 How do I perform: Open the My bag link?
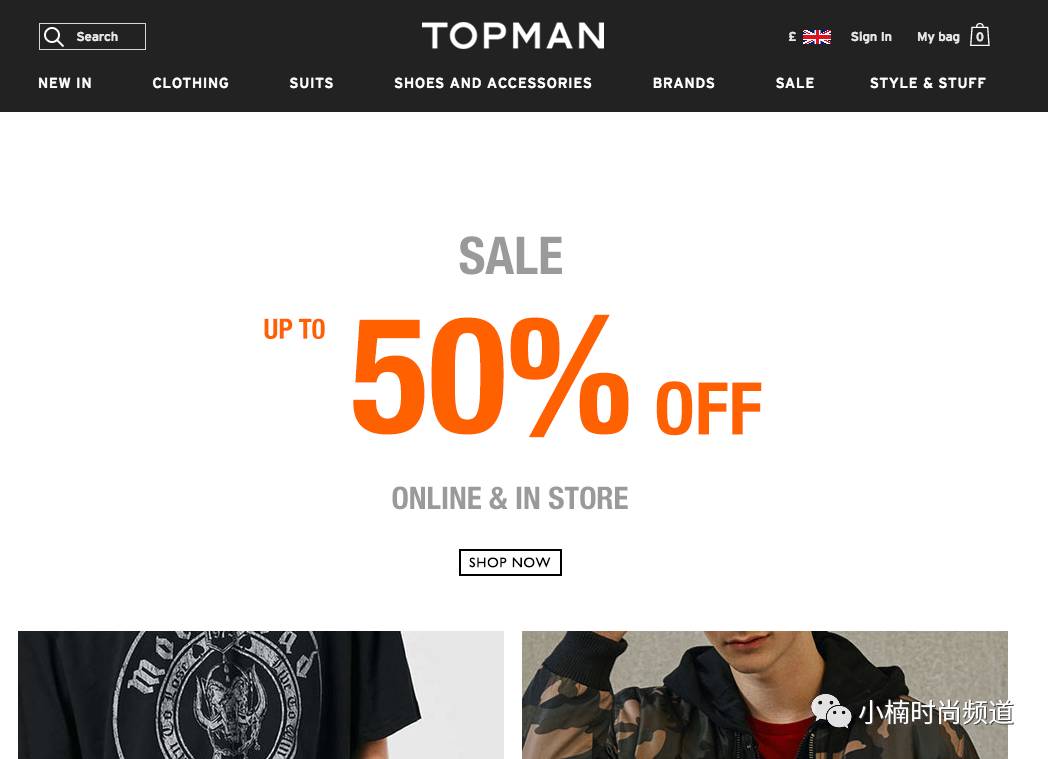[938, 37]
